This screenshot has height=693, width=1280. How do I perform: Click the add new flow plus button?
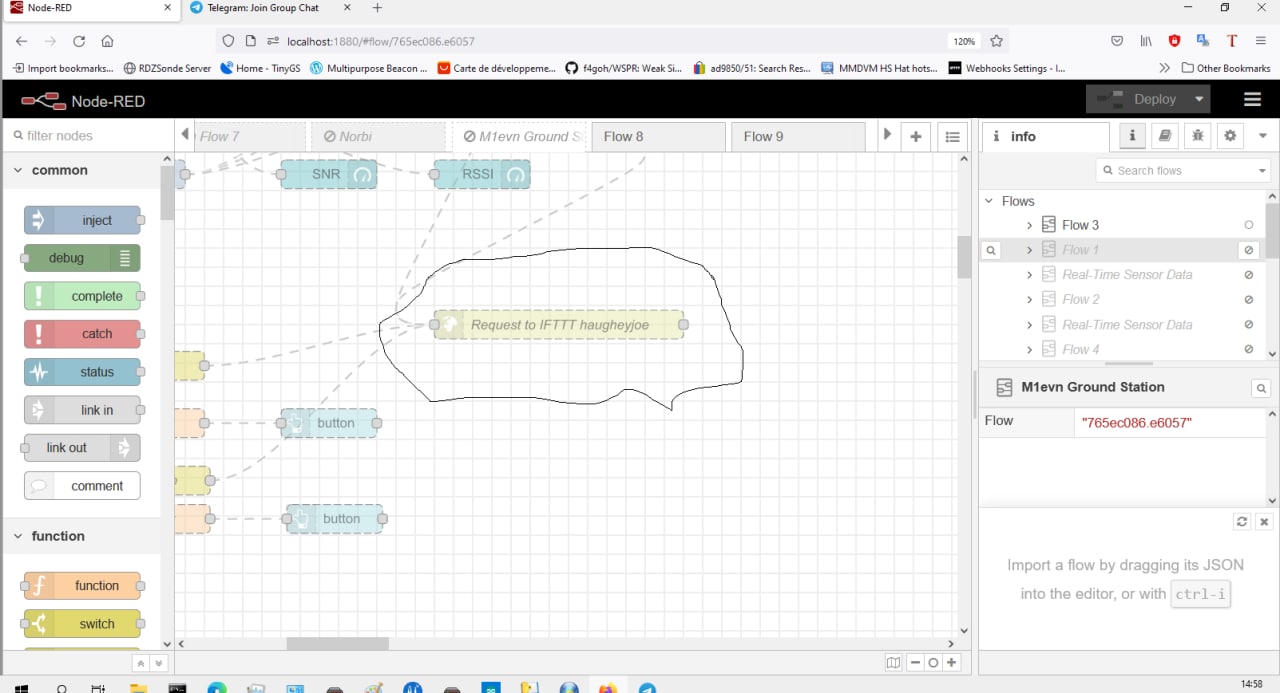pyautogui.click(x=915, y=137)
